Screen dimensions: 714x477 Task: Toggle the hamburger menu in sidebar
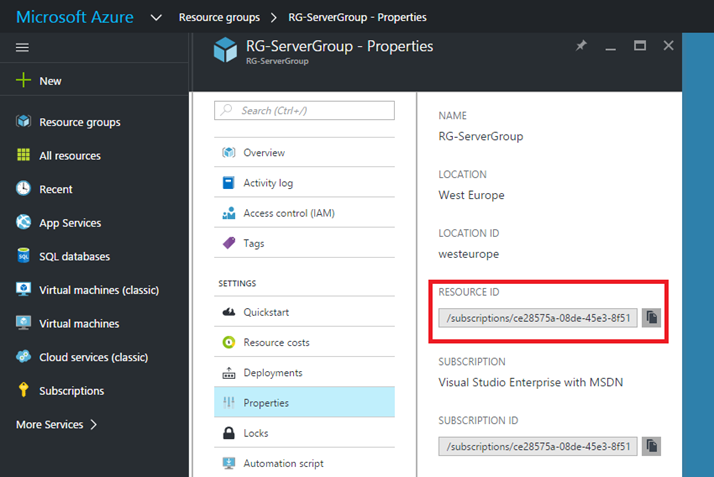point(22,47)
